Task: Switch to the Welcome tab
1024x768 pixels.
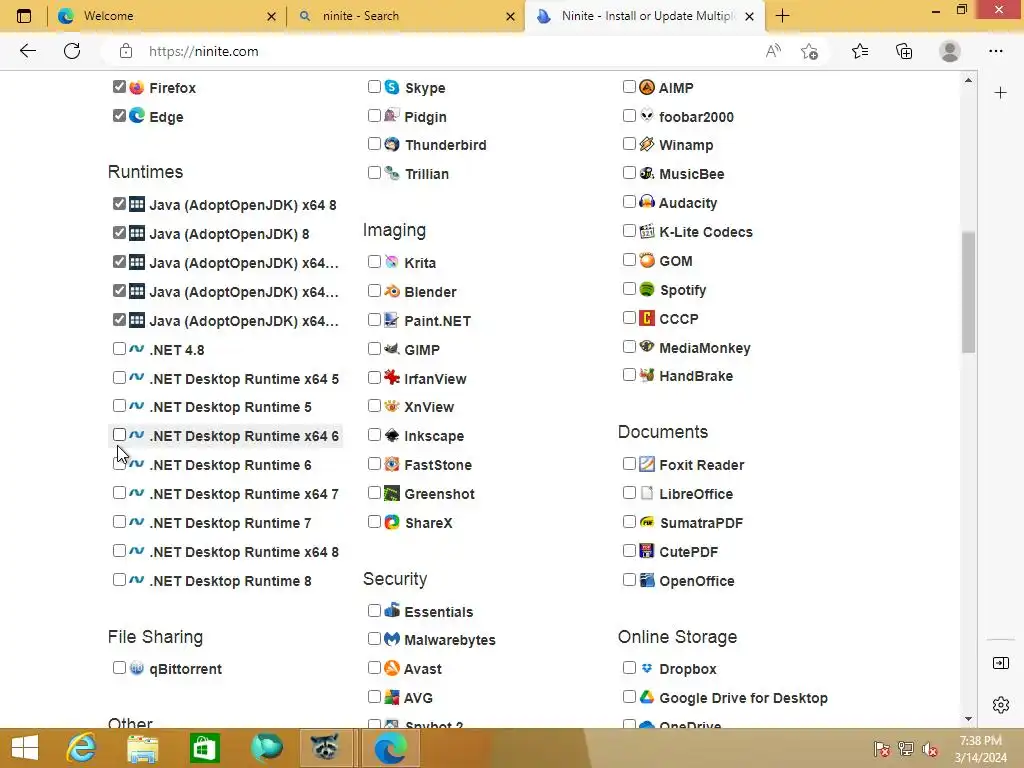Action: pos(167,16)
